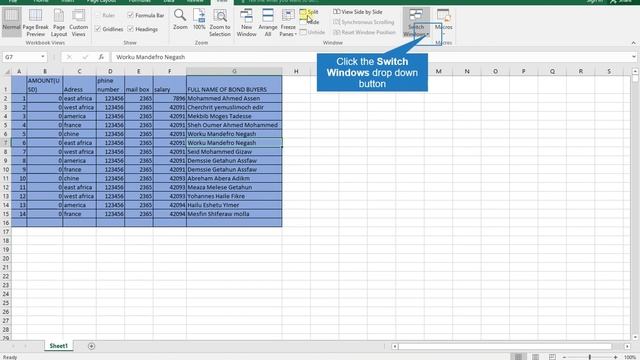Collapse the ribbon
Viewport: 640px width, 360px height.
pyautogui.click(x=633, y=43)
